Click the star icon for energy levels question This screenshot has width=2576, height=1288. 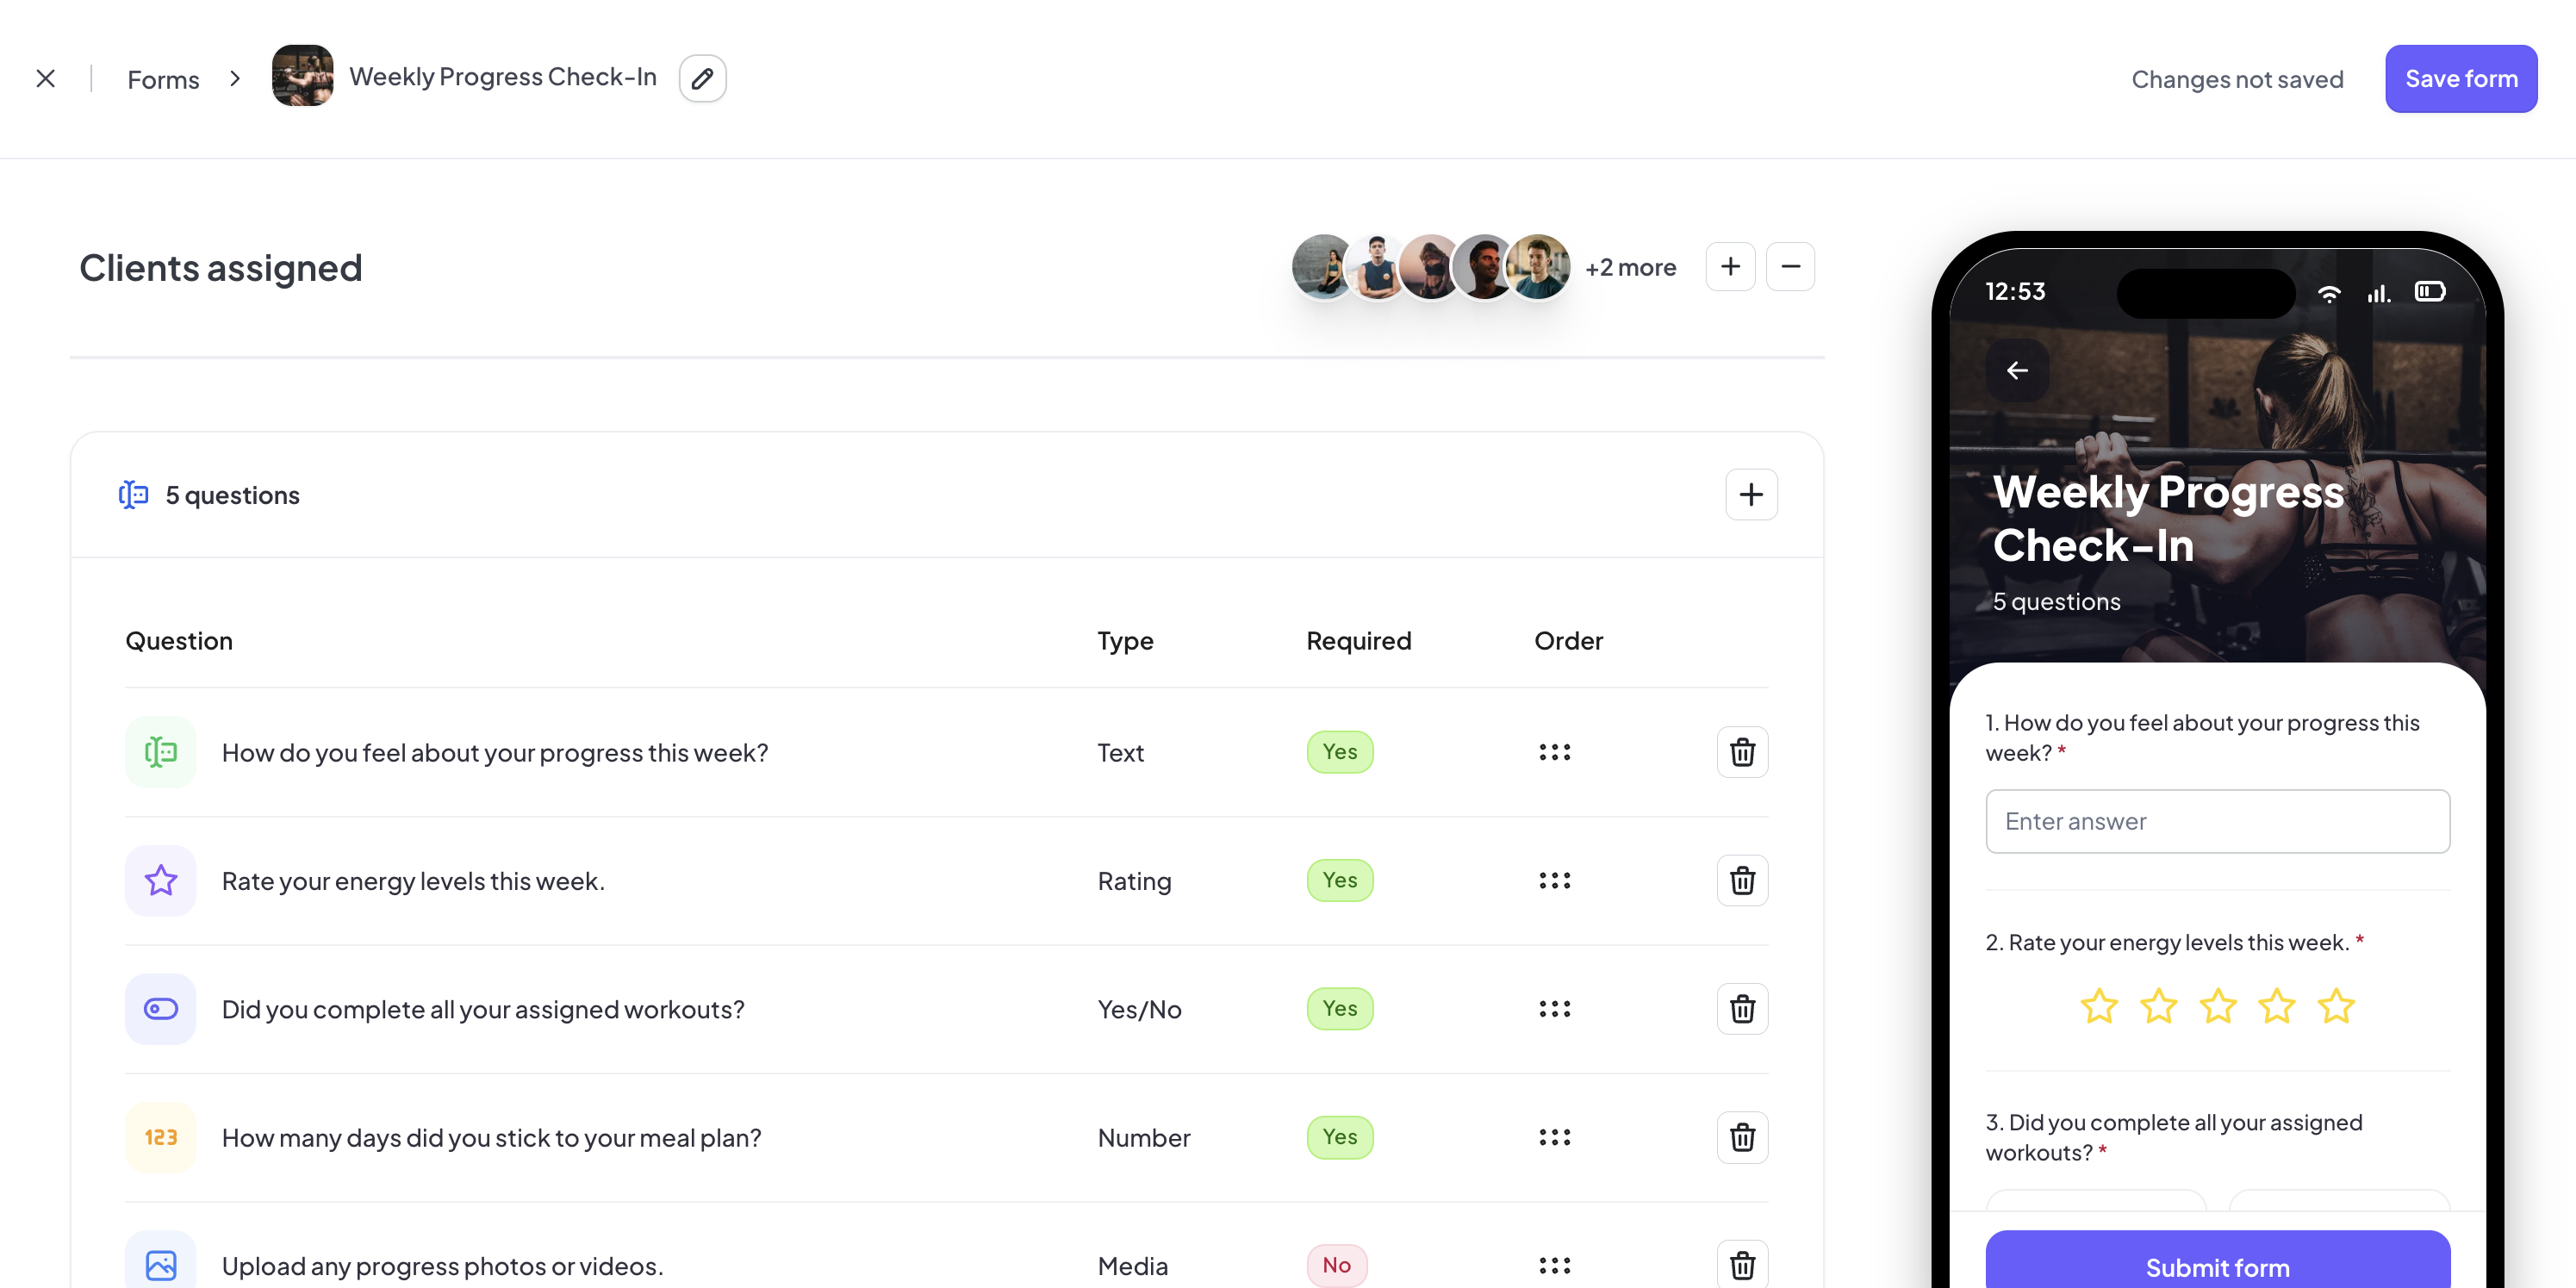coord(160,881)
